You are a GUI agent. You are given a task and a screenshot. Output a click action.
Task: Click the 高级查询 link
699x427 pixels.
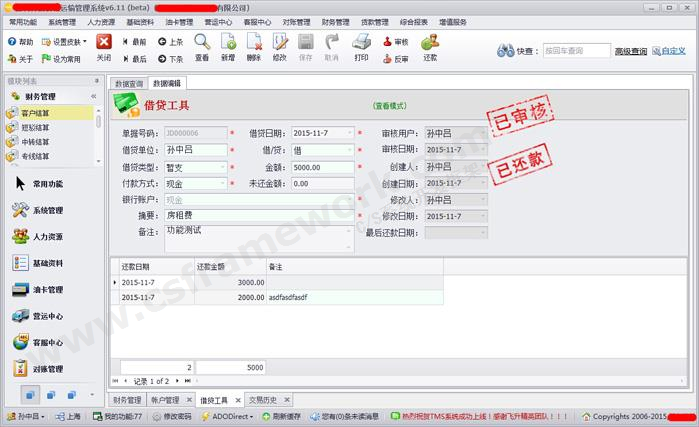(x=630, y=51)
